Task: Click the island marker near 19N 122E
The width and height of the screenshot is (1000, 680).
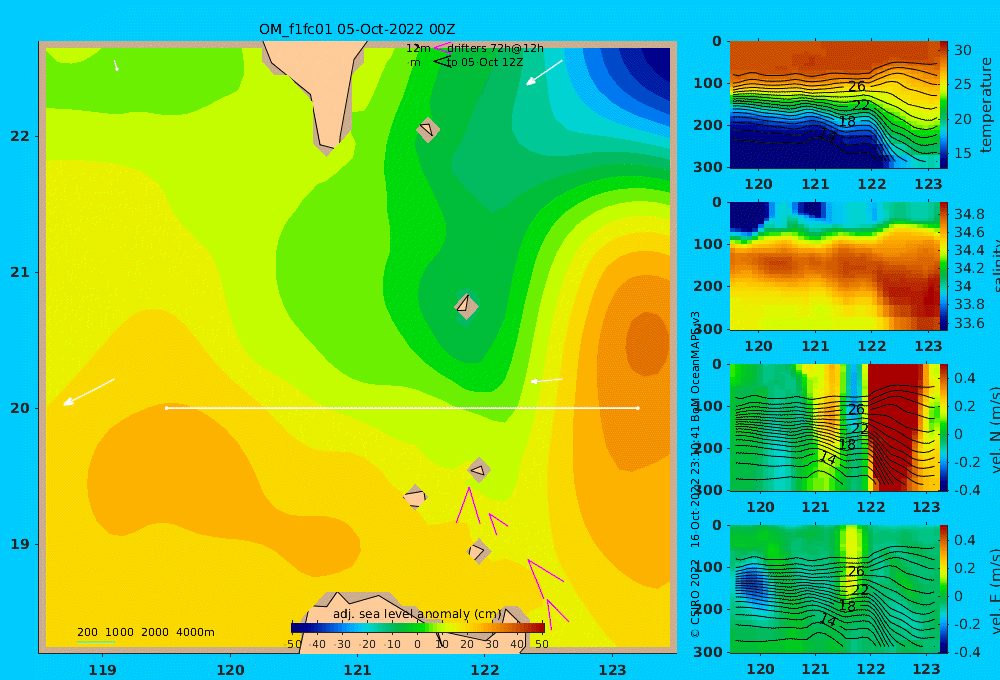Action: click(x=479, y=551)
